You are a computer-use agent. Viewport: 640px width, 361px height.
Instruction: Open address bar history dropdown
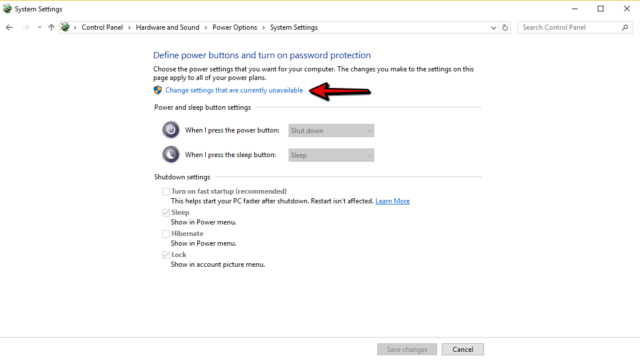[x=493, y=28]
